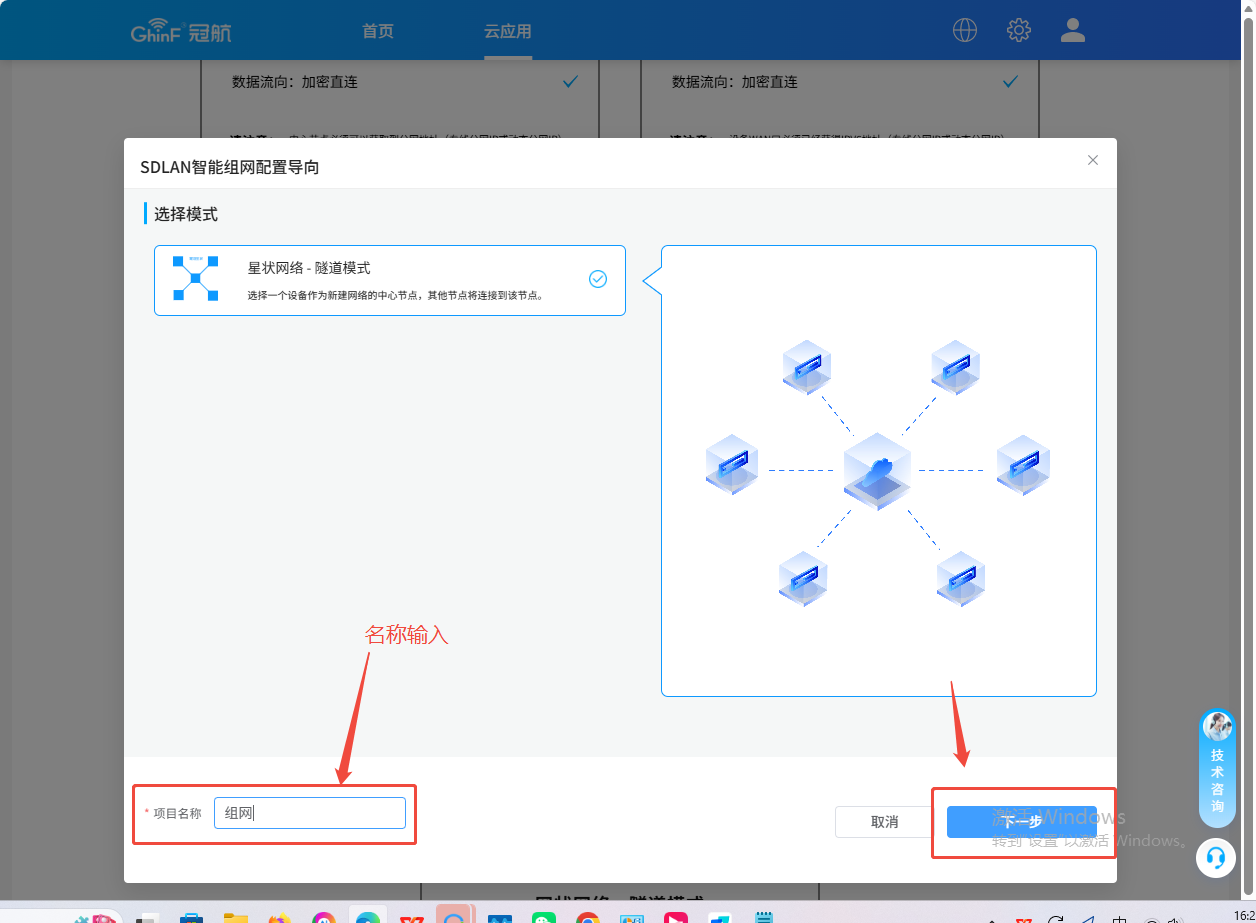Switch to the 云应用 tab
This screenshot has width=1256, height=923.
508,31
